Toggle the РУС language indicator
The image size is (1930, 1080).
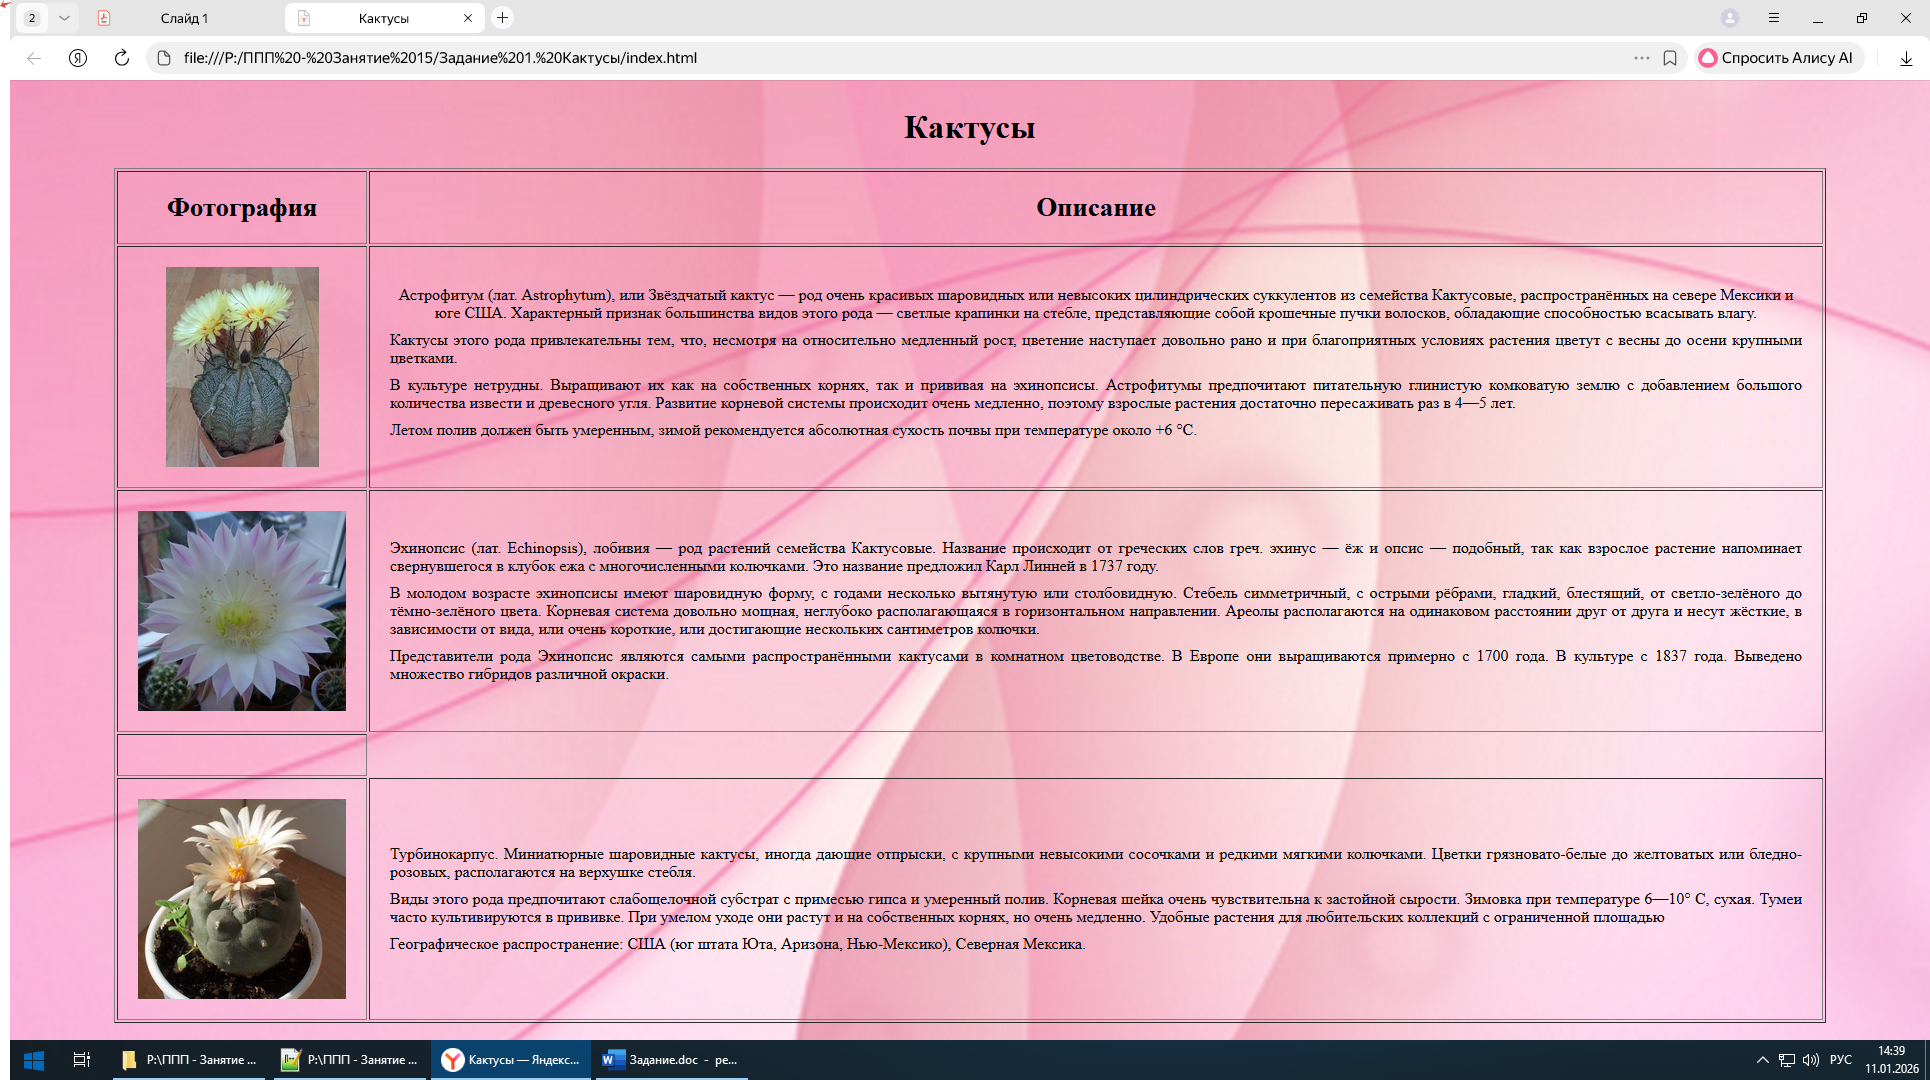pos(1840,1060)
